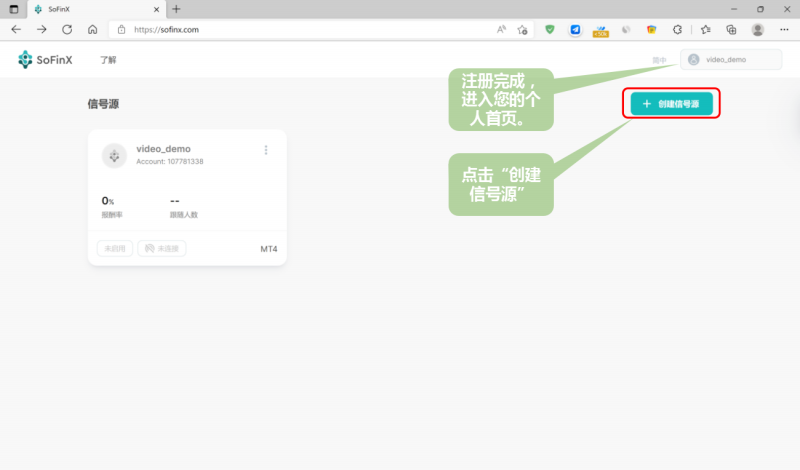Image resolution: width=800 pixels, height=470 pixels.
Task: Add this page to favorites star icon
Action: click(x=522, y=30)
